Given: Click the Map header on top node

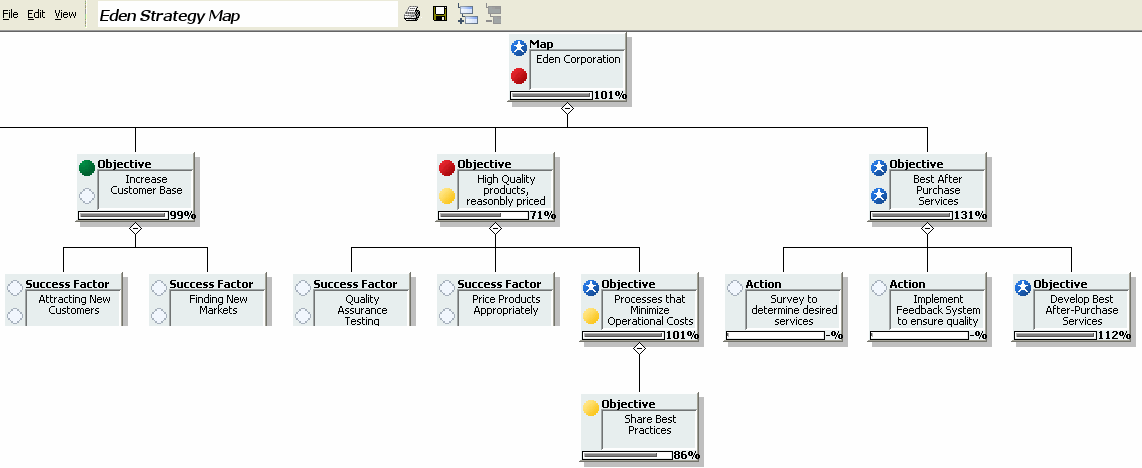Looking at the screenshot, I should (x=541, y=44).
